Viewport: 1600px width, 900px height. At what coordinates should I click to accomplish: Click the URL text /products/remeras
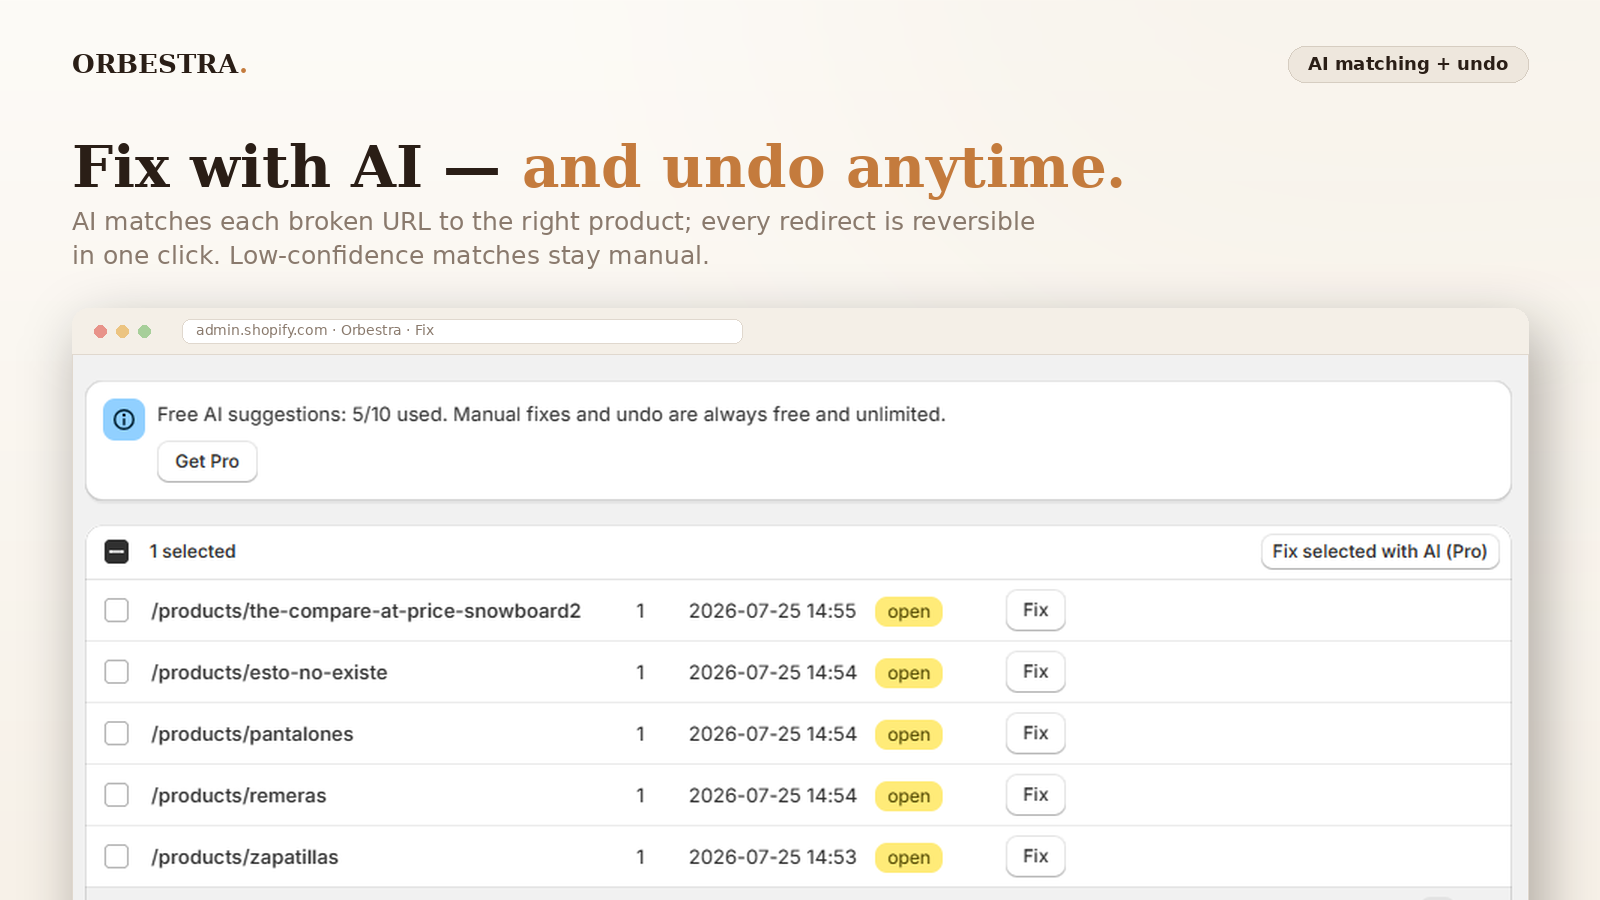coord(239,796)
